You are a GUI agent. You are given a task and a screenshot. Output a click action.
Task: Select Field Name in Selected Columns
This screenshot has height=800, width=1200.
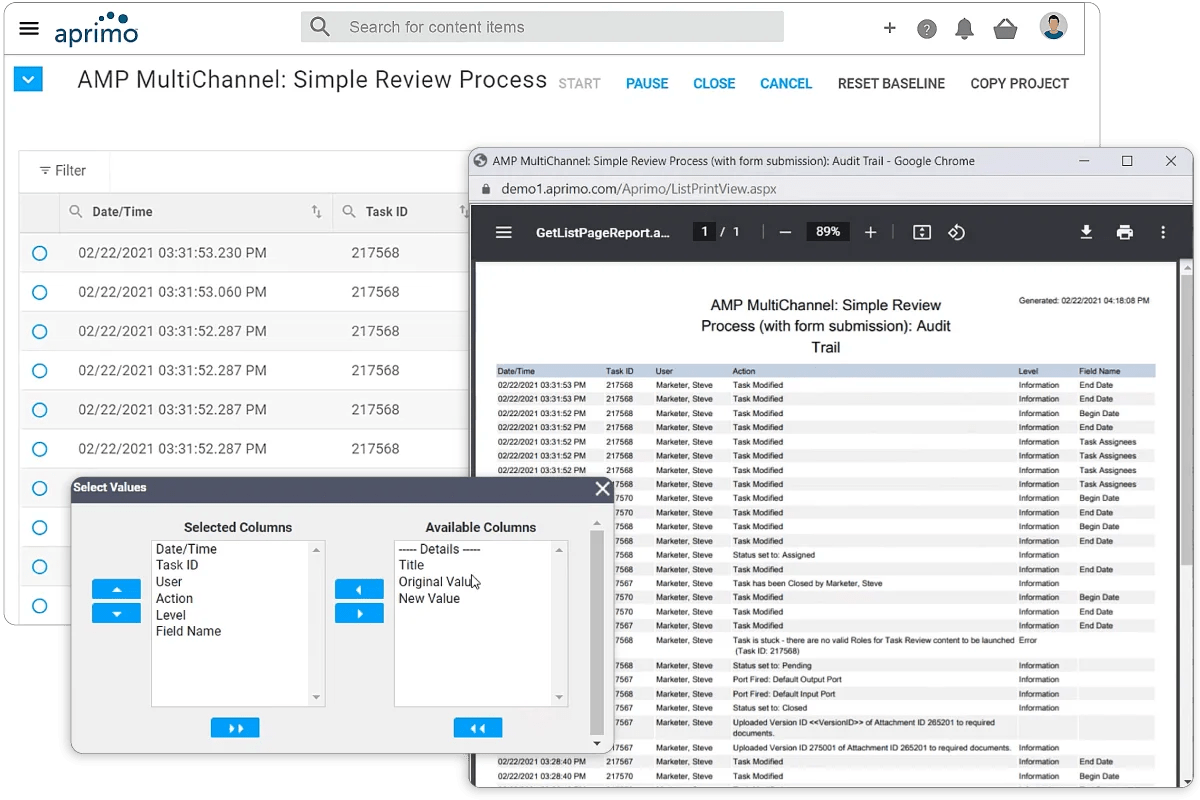point(188,631)
